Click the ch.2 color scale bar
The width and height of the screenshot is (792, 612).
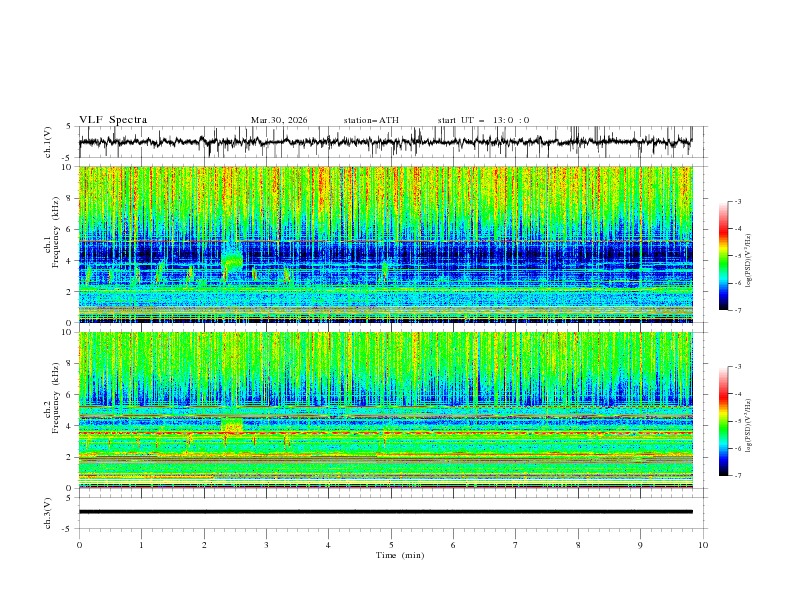point(723,421)
